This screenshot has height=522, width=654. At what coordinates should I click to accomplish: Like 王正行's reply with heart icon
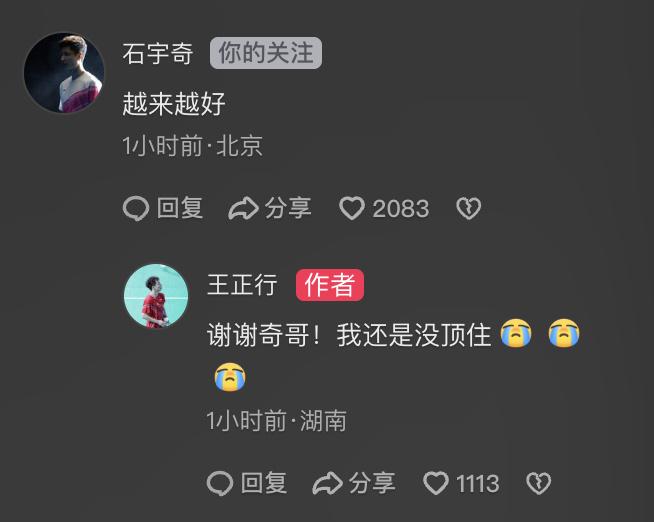[x=436, y=483]
